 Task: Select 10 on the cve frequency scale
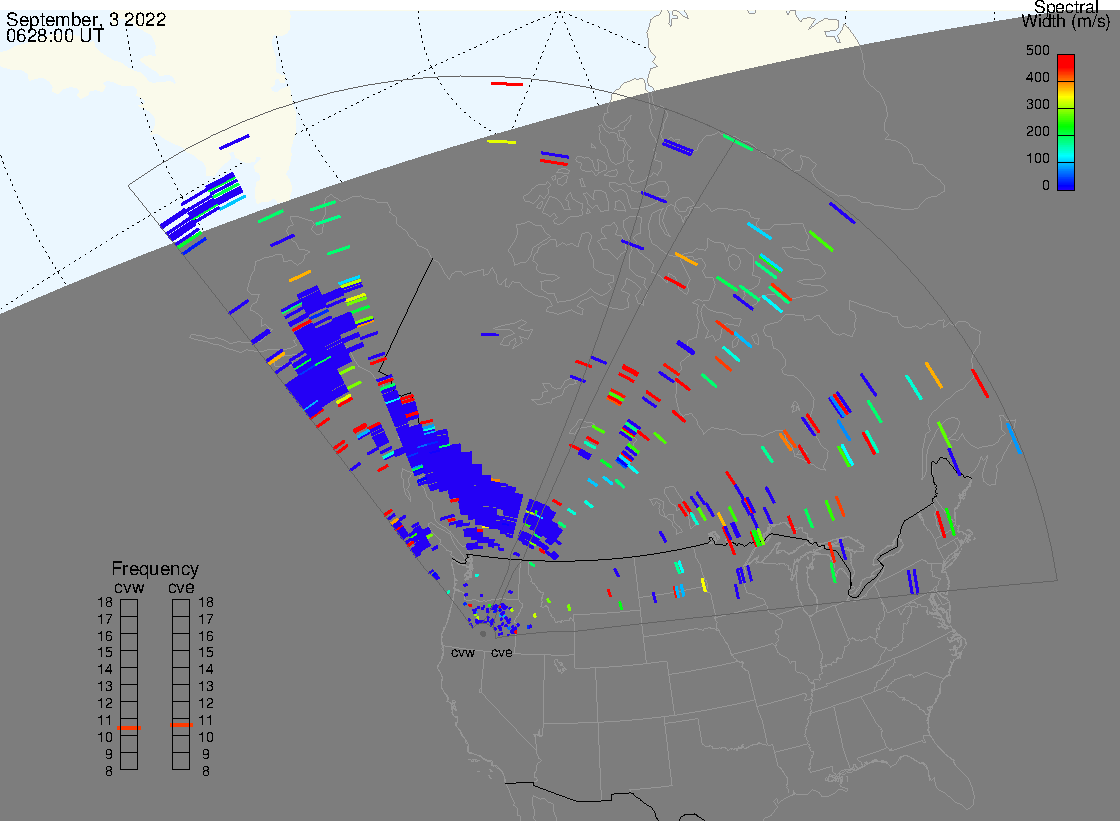coord(206,737)
